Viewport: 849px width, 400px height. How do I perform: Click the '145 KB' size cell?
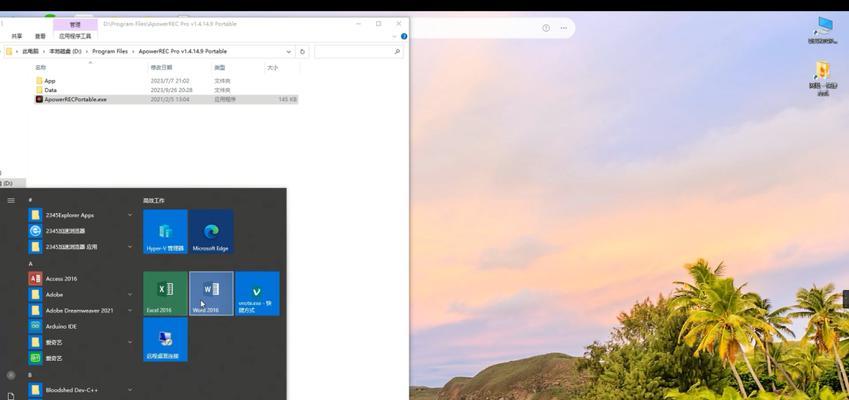[288, 100]
